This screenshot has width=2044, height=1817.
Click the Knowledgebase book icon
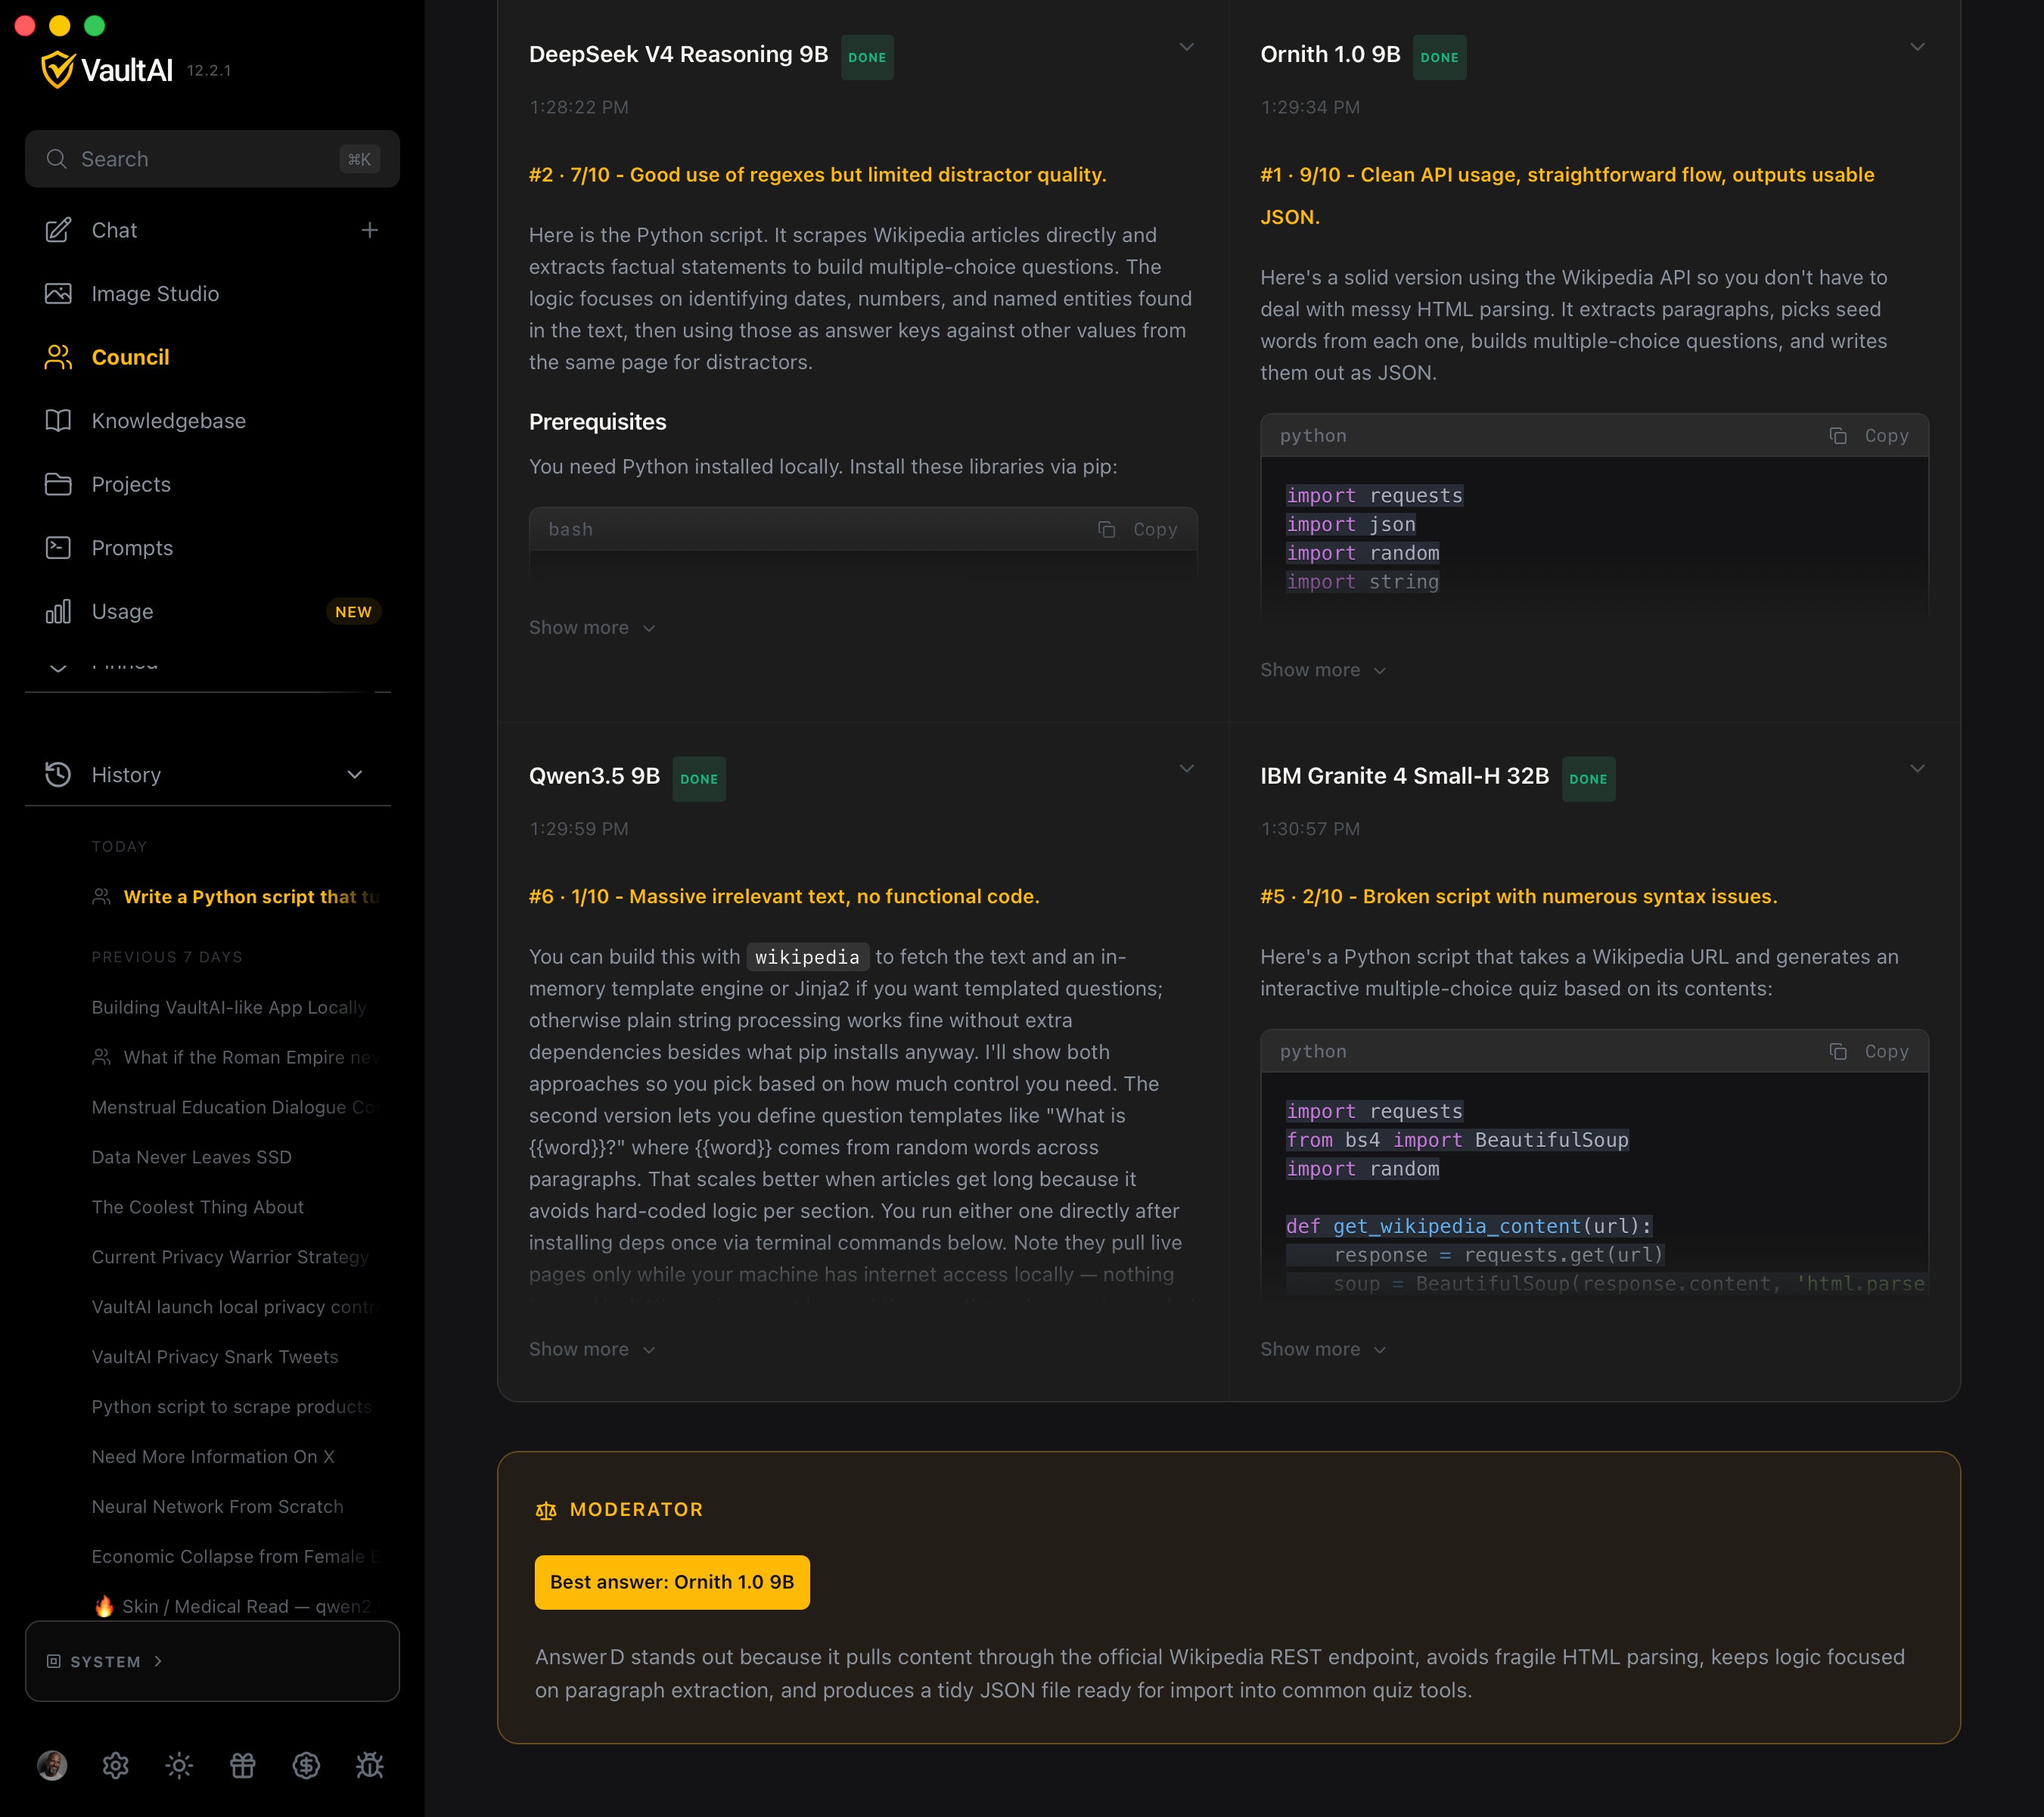point(58,421)
